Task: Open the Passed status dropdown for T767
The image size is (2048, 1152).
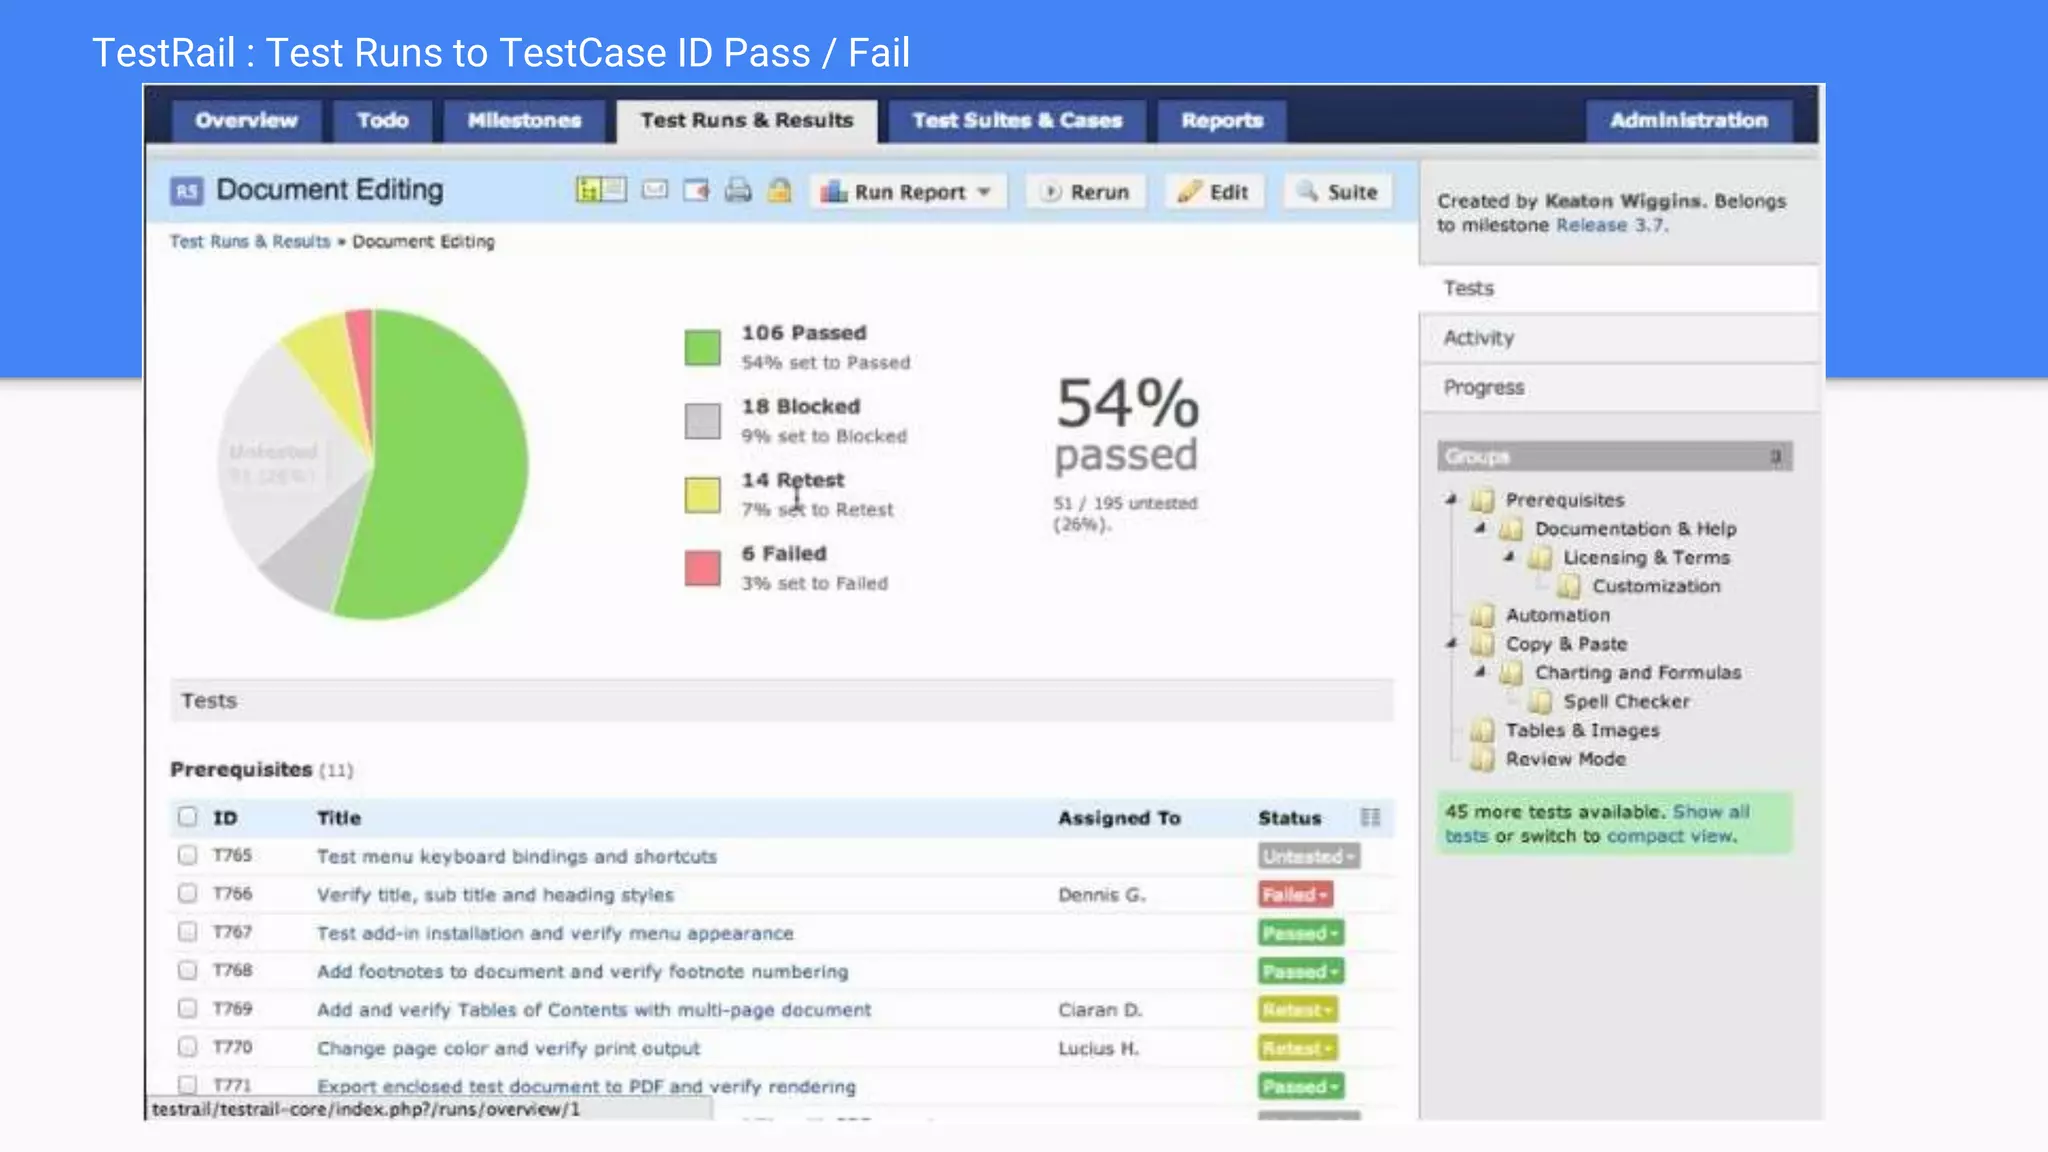Action: tap(1300, 933)
